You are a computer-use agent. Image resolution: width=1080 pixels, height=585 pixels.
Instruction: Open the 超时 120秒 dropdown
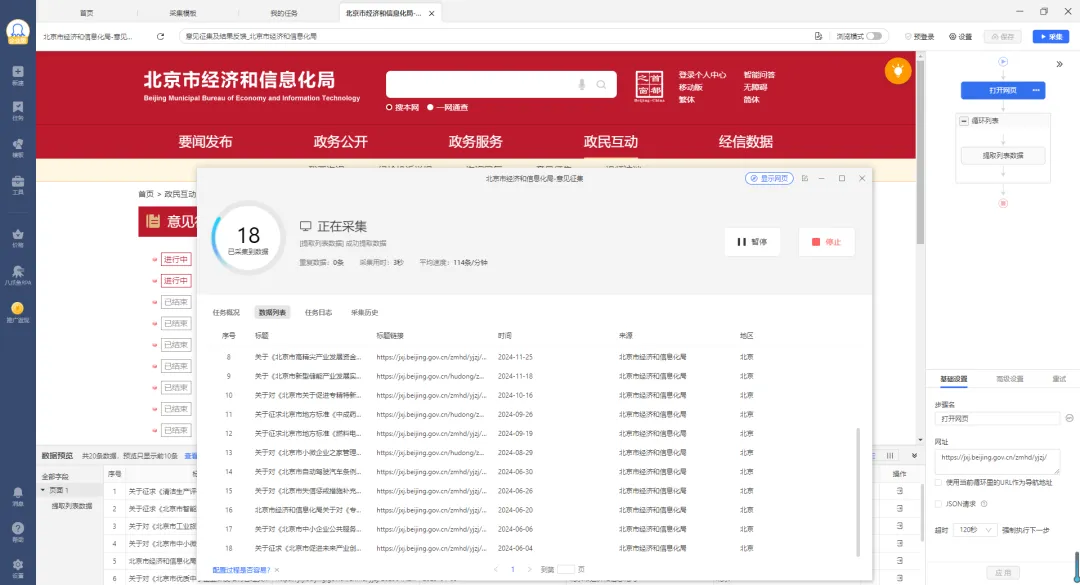click(x=974, y=530)
